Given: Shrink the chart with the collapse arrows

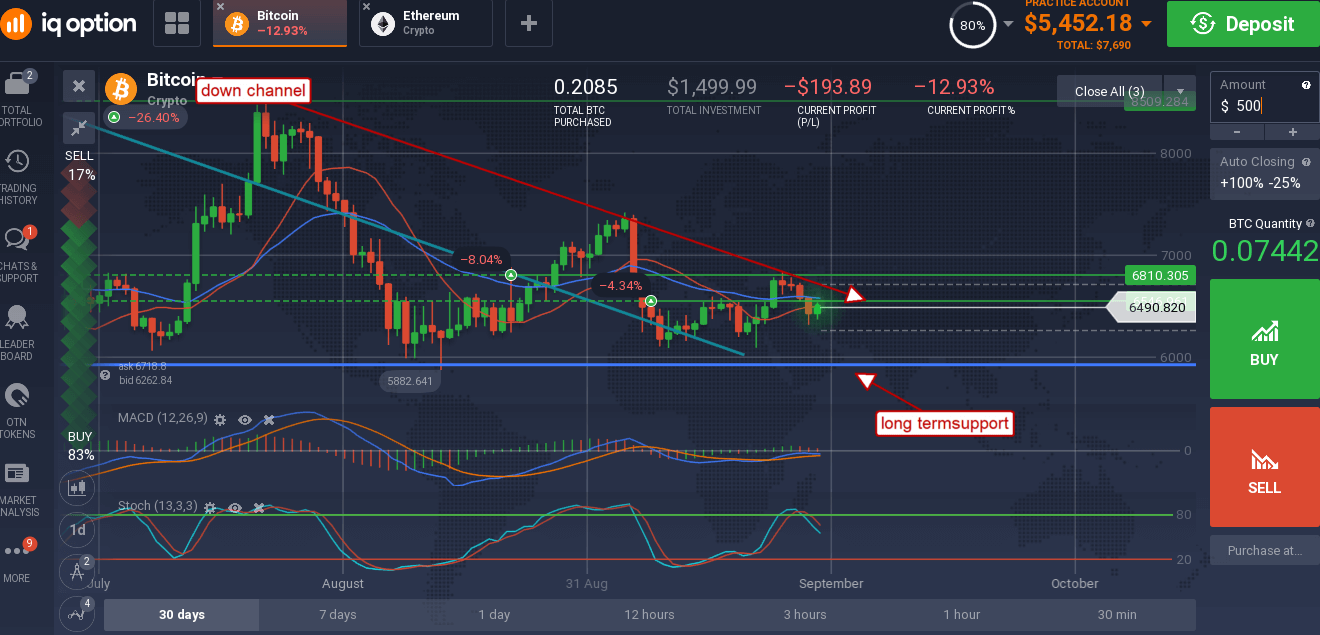Looking at the screenshot, I should click(79, 127).
